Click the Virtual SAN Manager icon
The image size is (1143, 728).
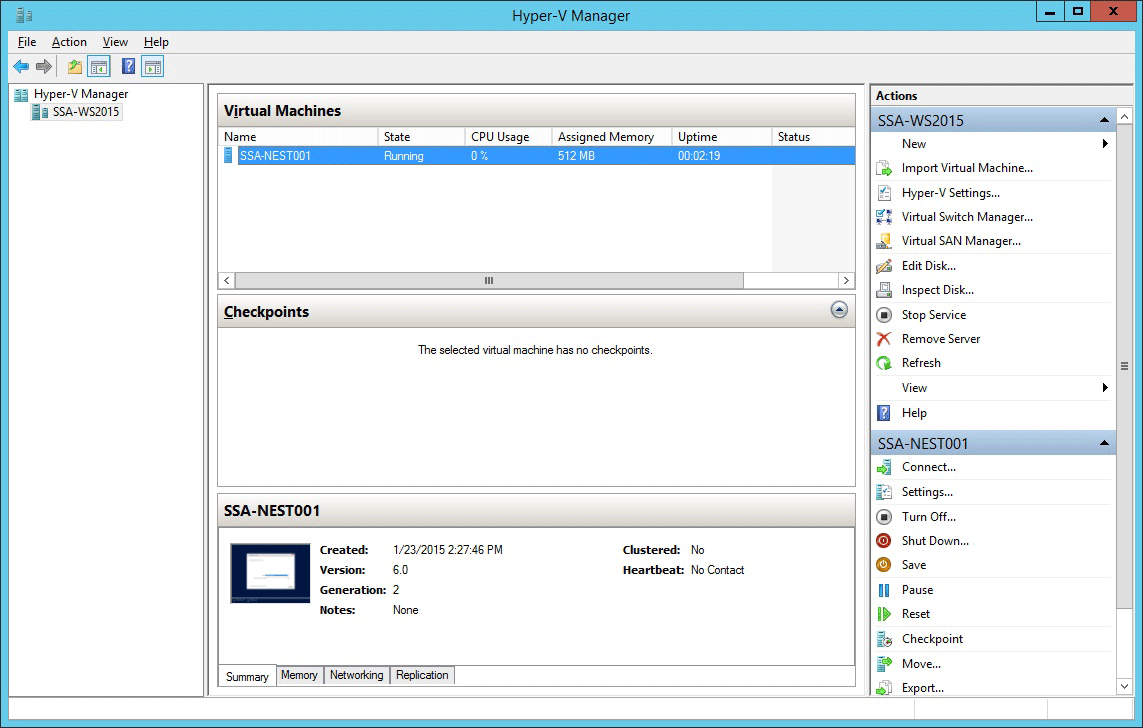883,241
